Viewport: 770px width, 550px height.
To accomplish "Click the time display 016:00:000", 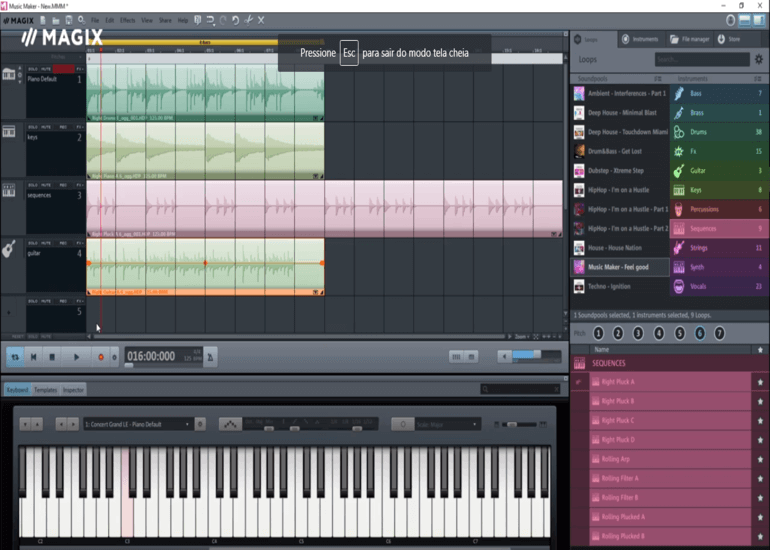I will 151,356.
